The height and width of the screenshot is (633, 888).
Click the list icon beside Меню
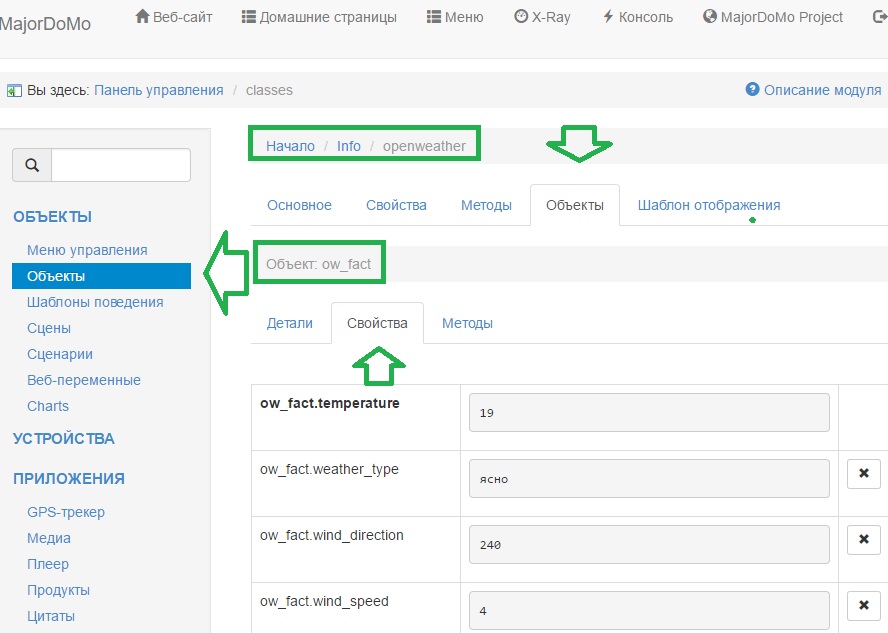(433, 17)
